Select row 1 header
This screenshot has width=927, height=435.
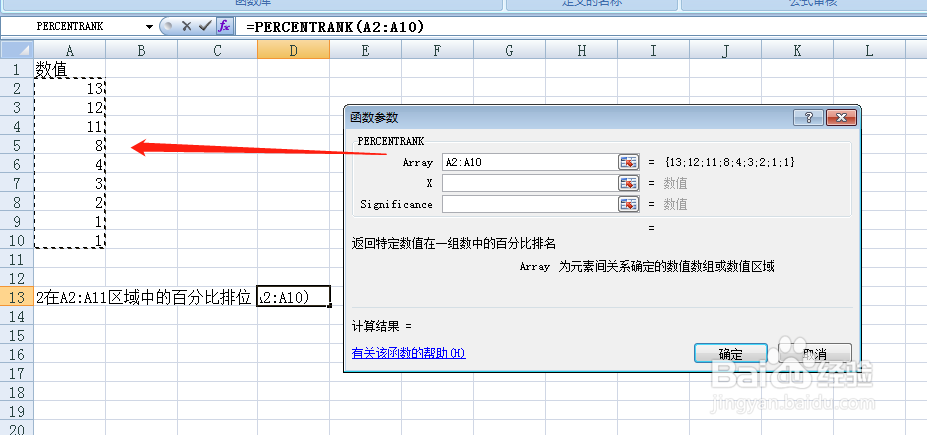(17, 69)
